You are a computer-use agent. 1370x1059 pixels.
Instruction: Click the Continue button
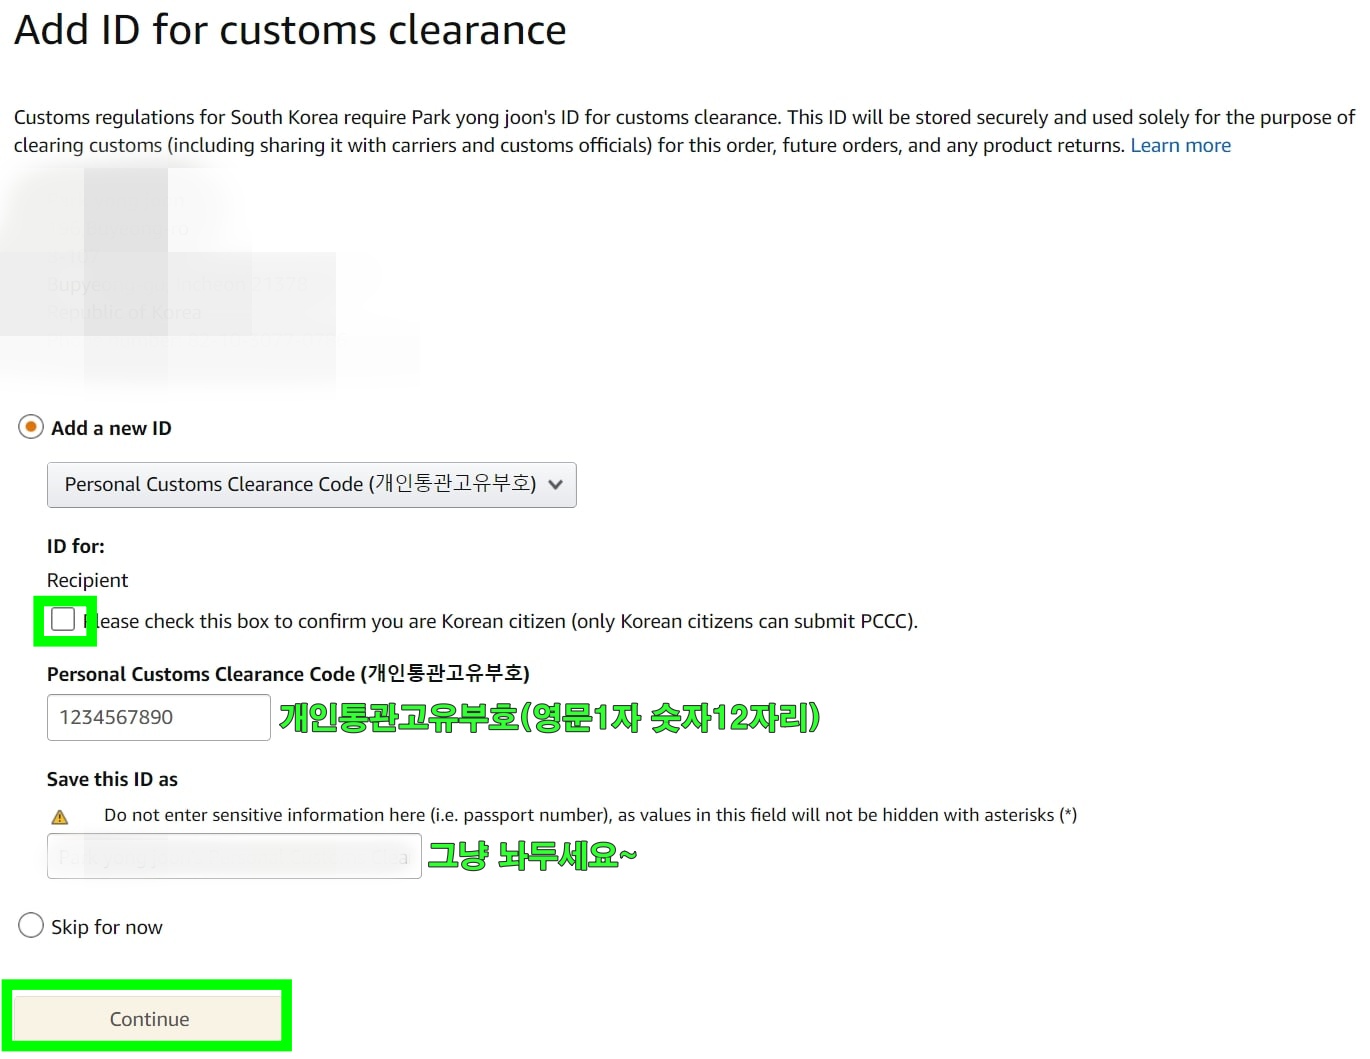click(148, 1019)
